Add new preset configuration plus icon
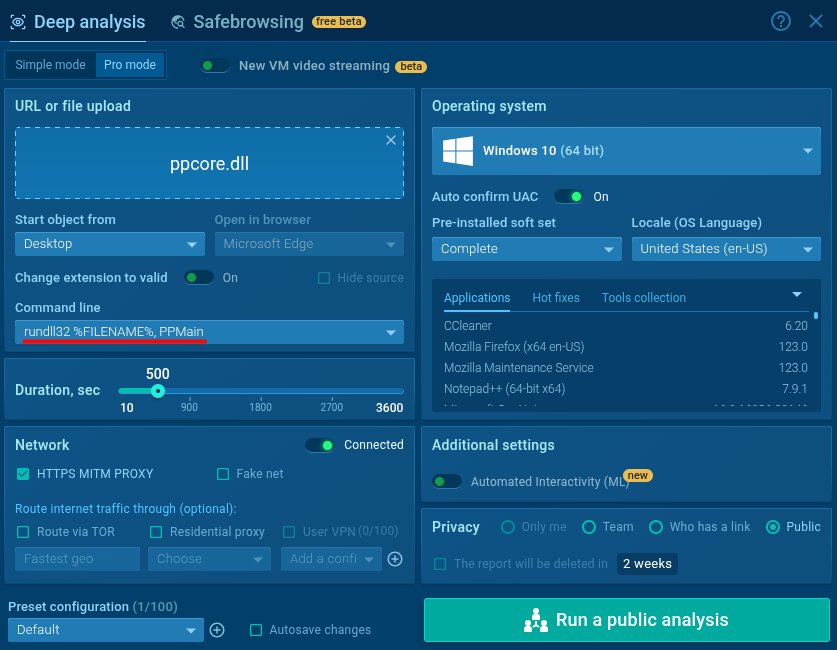837x650 pixels. 217,630
